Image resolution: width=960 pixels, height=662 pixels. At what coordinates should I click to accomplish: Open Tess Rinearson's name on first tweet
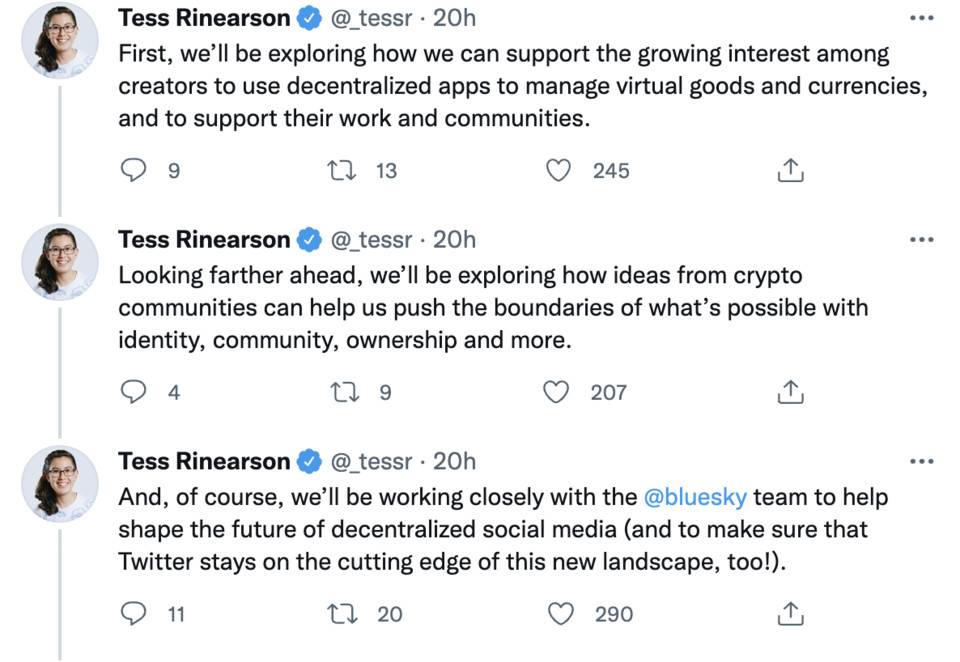coord(204,18)
